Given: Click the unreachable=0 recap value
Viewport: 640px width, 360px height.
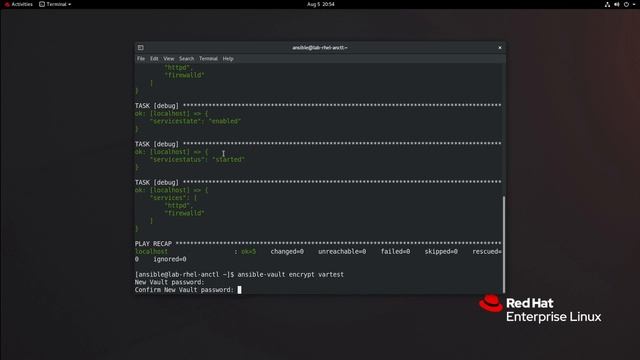Looking at the screenshot, I should click(x=342, y=251).
